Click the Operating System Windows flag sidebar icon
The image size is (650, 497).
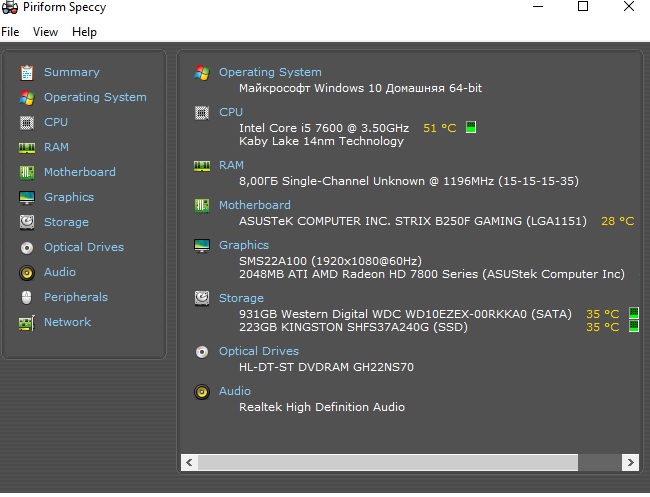click(x=27, y=97)
